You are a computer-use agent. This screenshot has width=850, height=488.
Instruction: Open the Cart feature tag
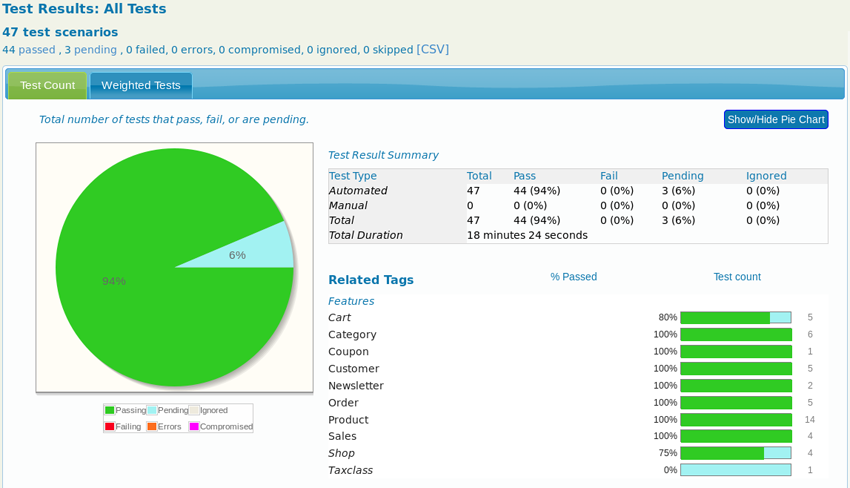tap(339, 317)
